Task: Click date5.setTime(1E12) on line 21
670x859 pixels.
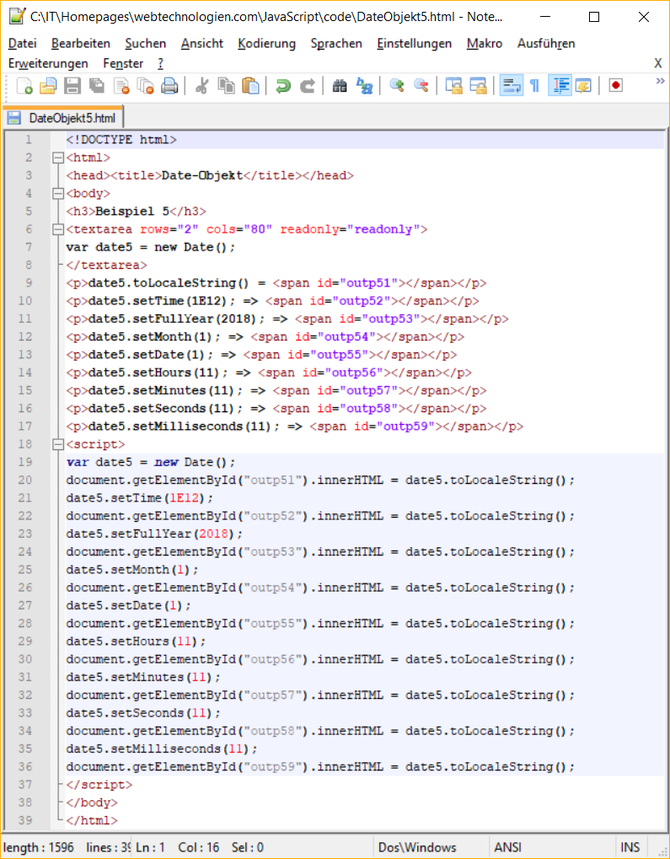Action: coord(140,498)
